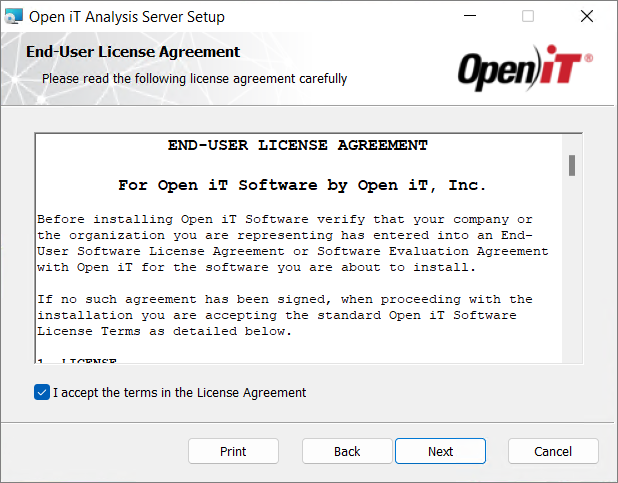
Task: Click the scrollbar track below the thumb
Action: (572, 268)
